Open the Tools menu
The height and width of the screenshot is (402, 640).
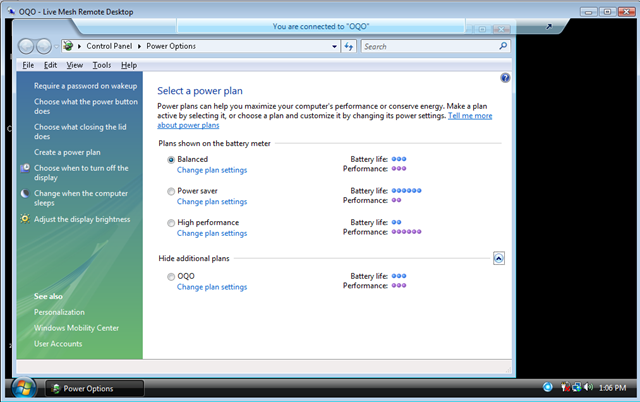tap(102, 65)
